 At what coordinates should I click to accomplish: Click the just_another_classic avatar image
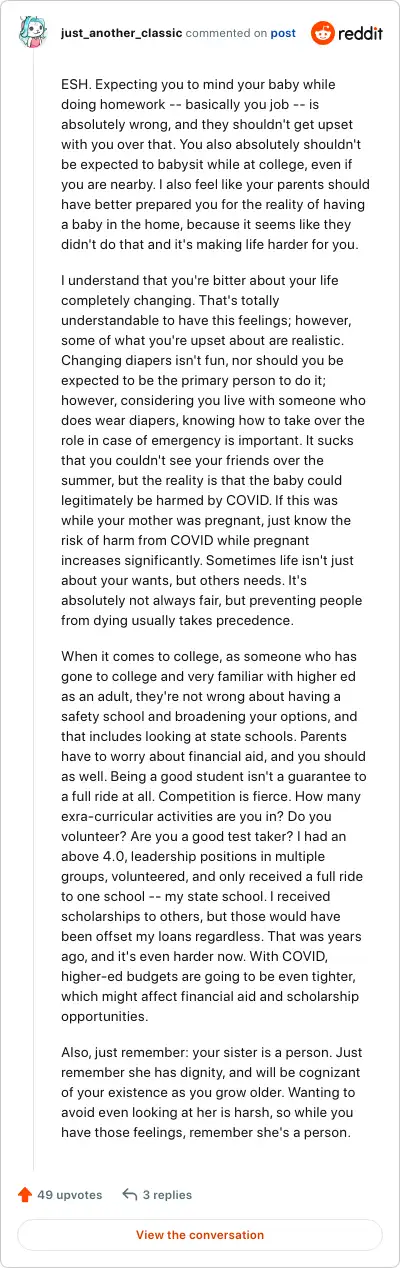pyautogui.click(x=33, y=33)
